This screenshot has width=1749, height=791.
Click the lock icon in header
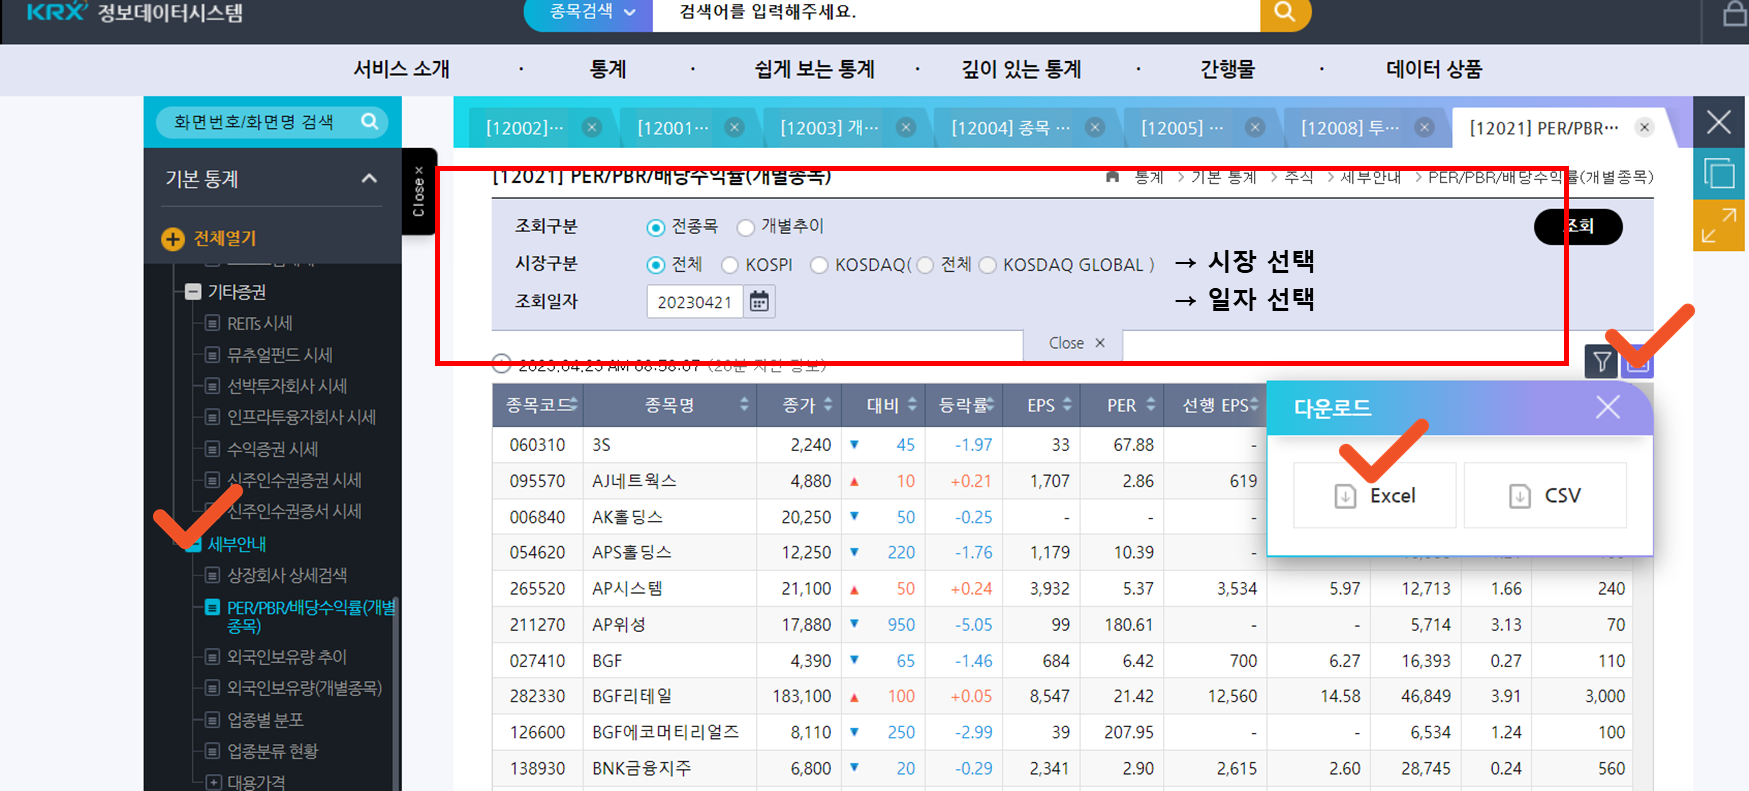point(1735,13)
